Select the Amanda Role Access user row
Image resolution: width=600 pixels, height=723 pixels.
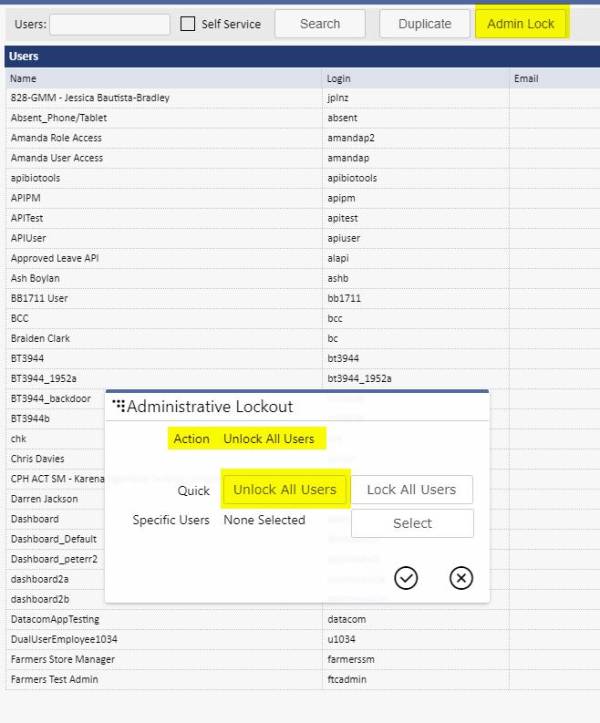click(56, 138)
